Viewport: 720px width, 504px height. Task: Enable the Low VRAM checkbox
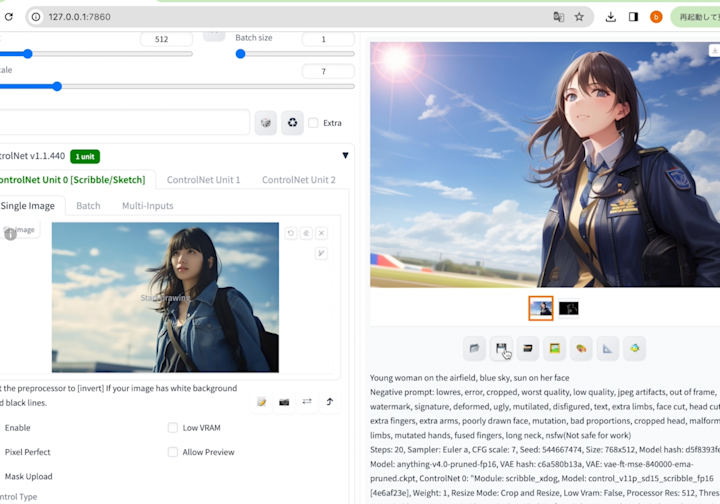173,428
